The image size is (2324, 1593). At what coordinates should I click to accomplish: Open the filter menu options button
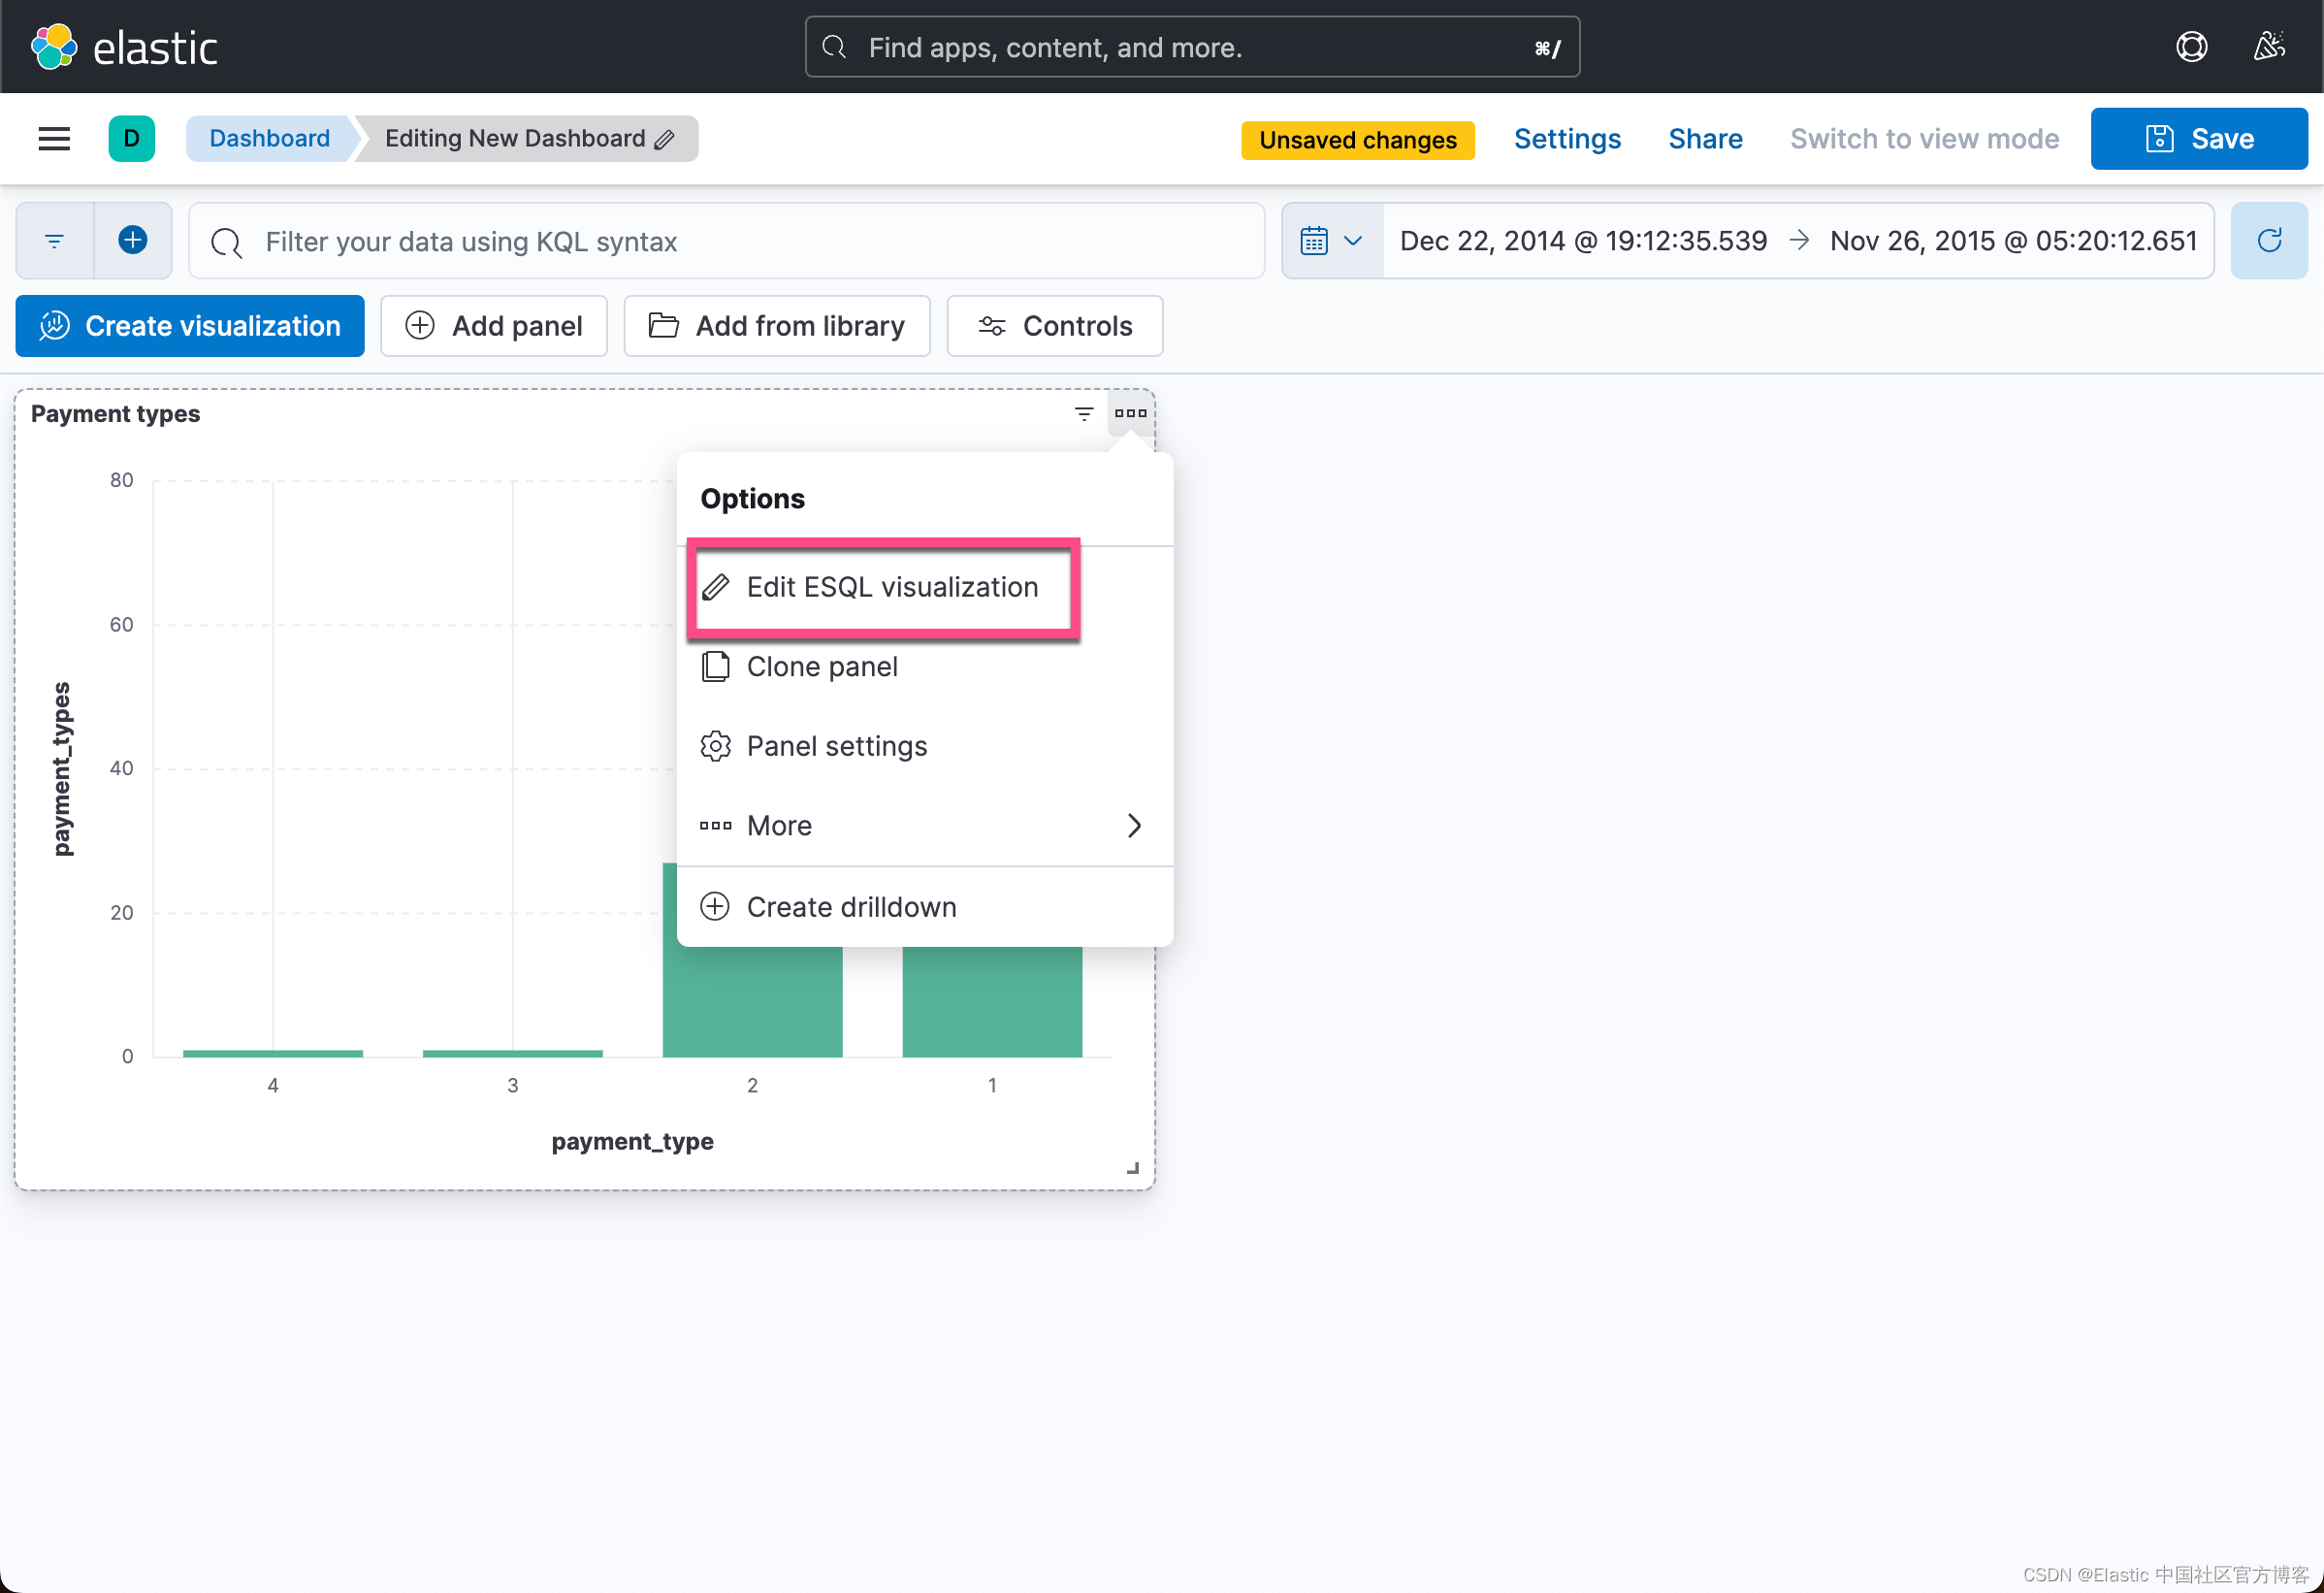click(x=55, y=241)
